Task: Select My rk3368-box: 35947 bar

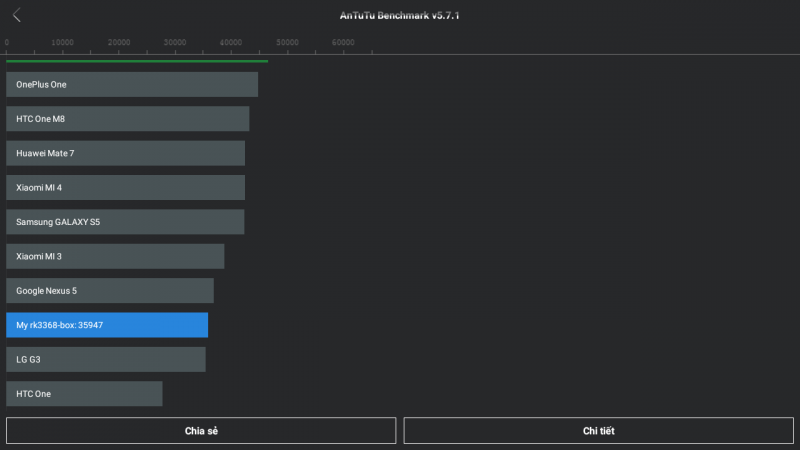Action: click(x=107, y=325)
